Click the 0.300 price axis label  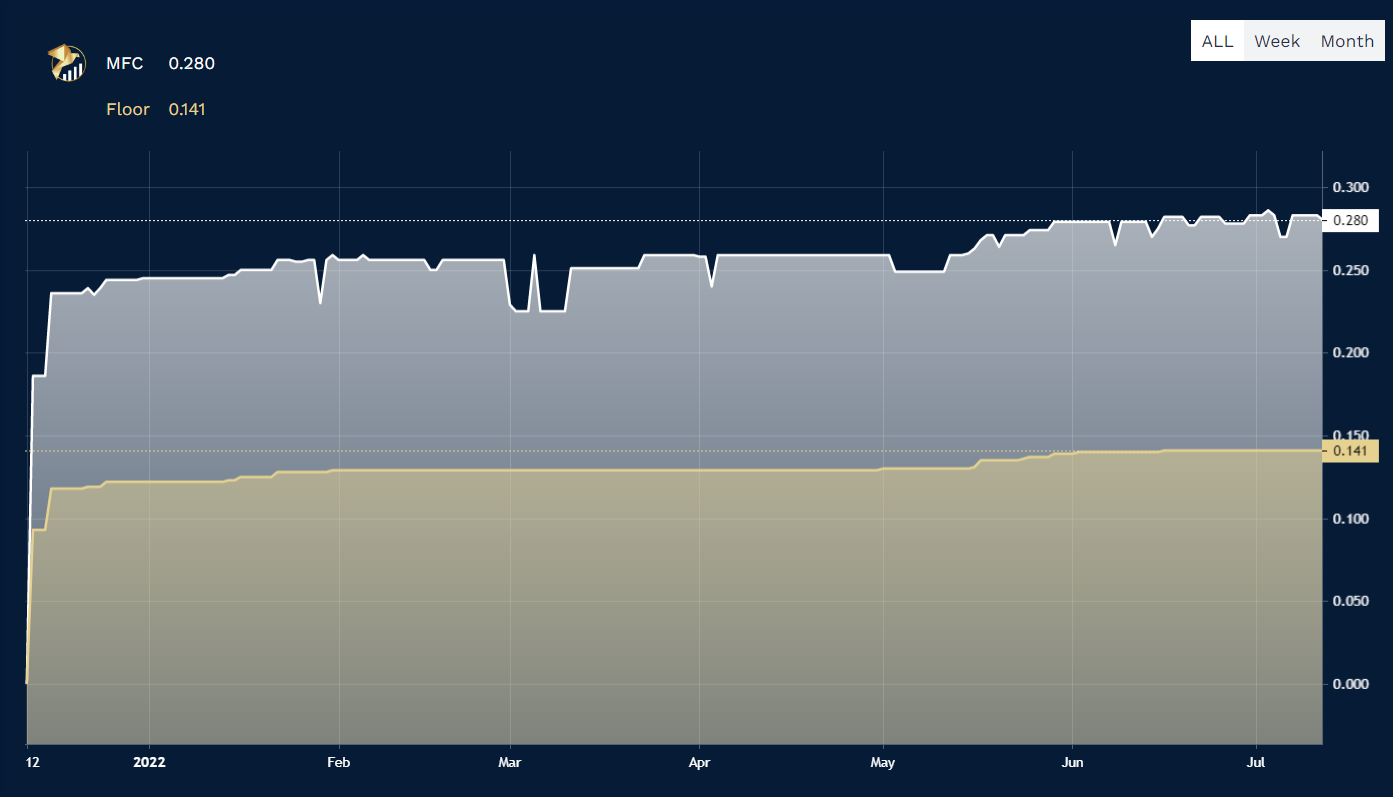[x=1350, y=188]
